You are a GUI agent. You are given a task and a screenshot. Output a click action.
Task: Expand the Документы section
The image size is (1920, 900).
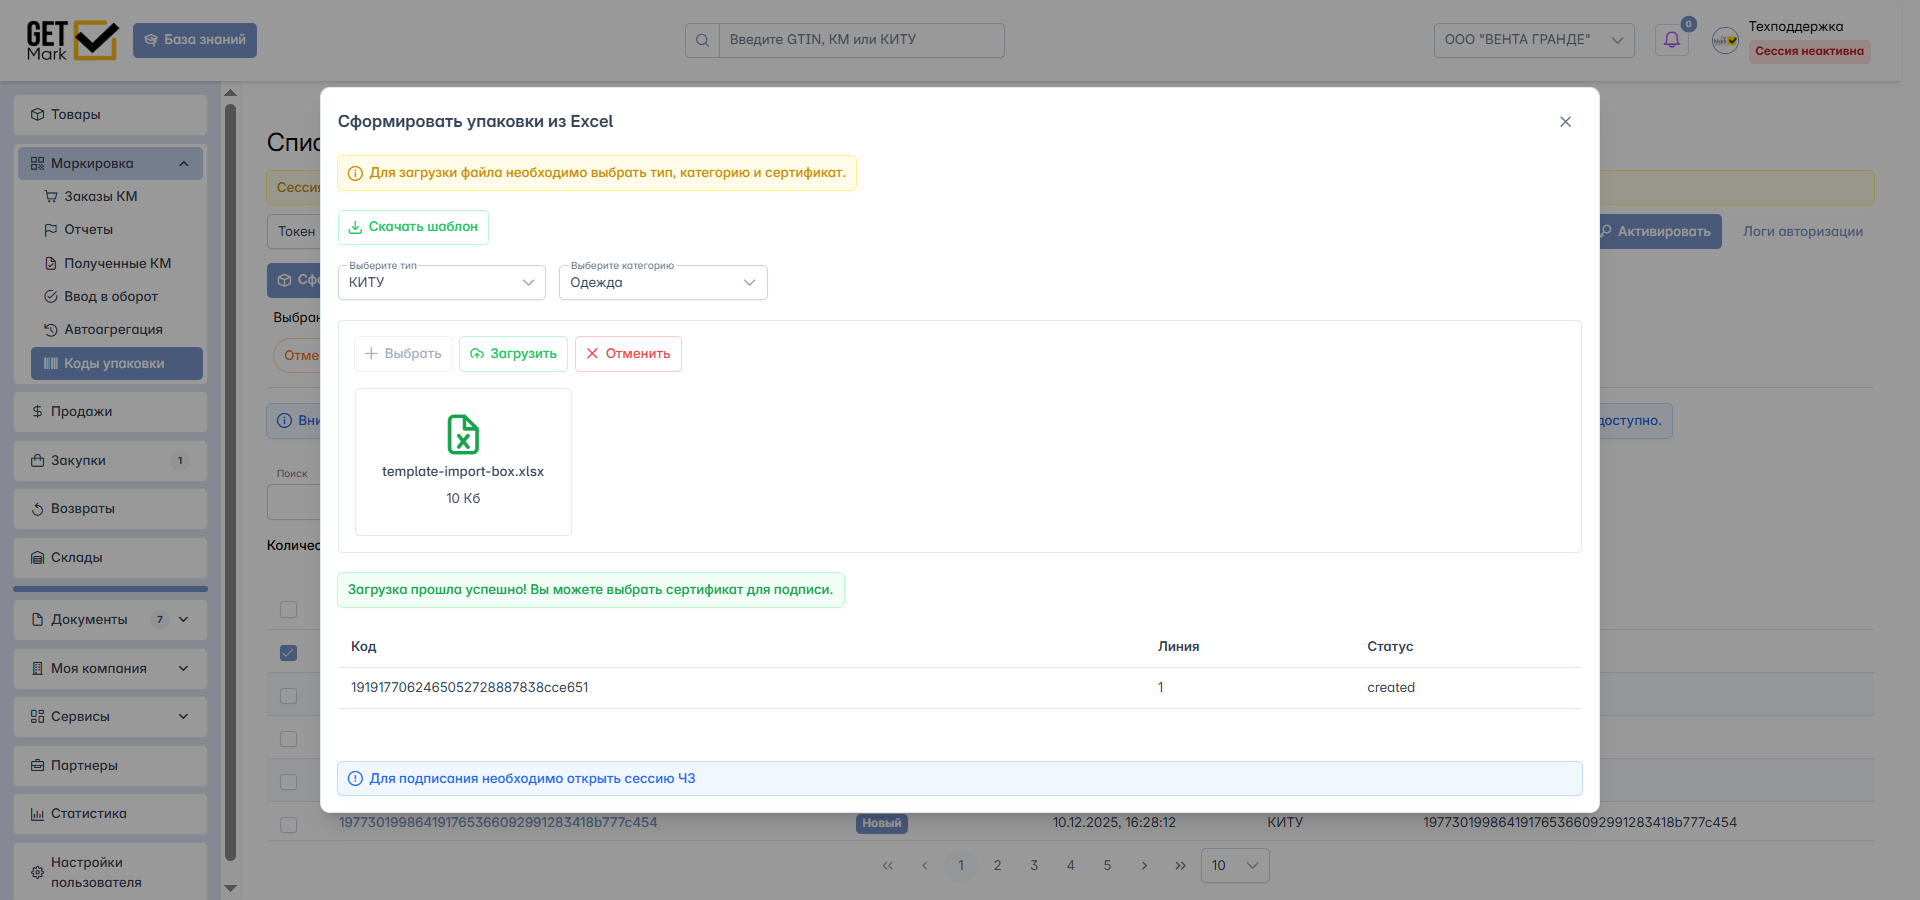pyautogui.click(x=110, y=620)
